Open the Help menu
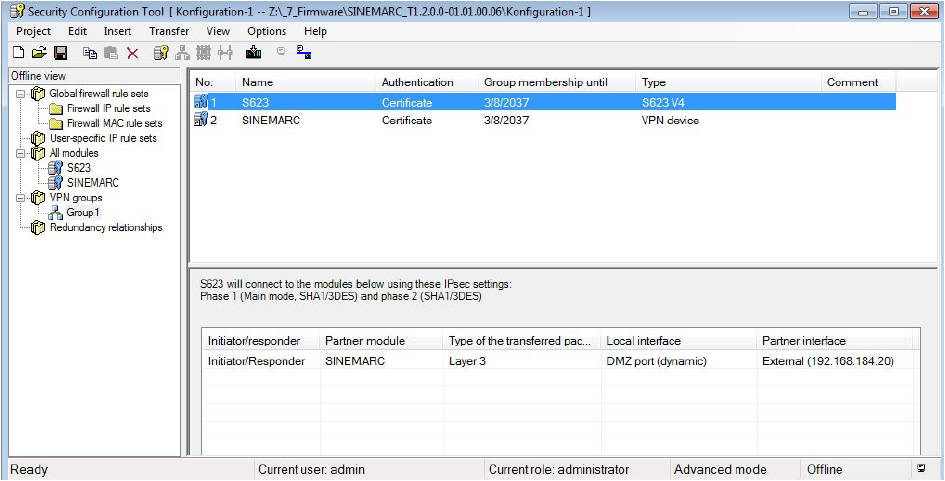The height and width of the screenshot is (481, 945). [315, 31]
